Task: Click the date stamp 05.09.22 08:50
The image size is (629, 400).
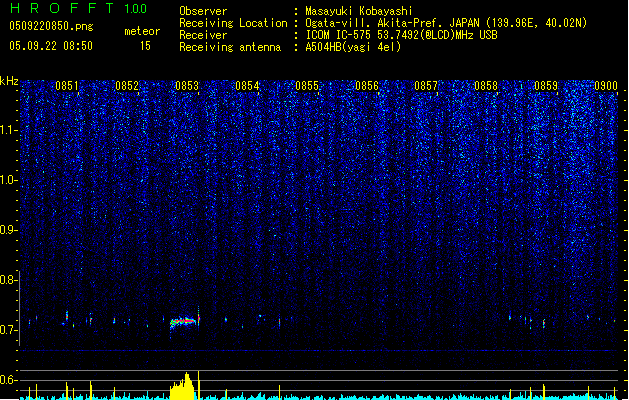Action: pyautogui.click(x=51, y=46)
